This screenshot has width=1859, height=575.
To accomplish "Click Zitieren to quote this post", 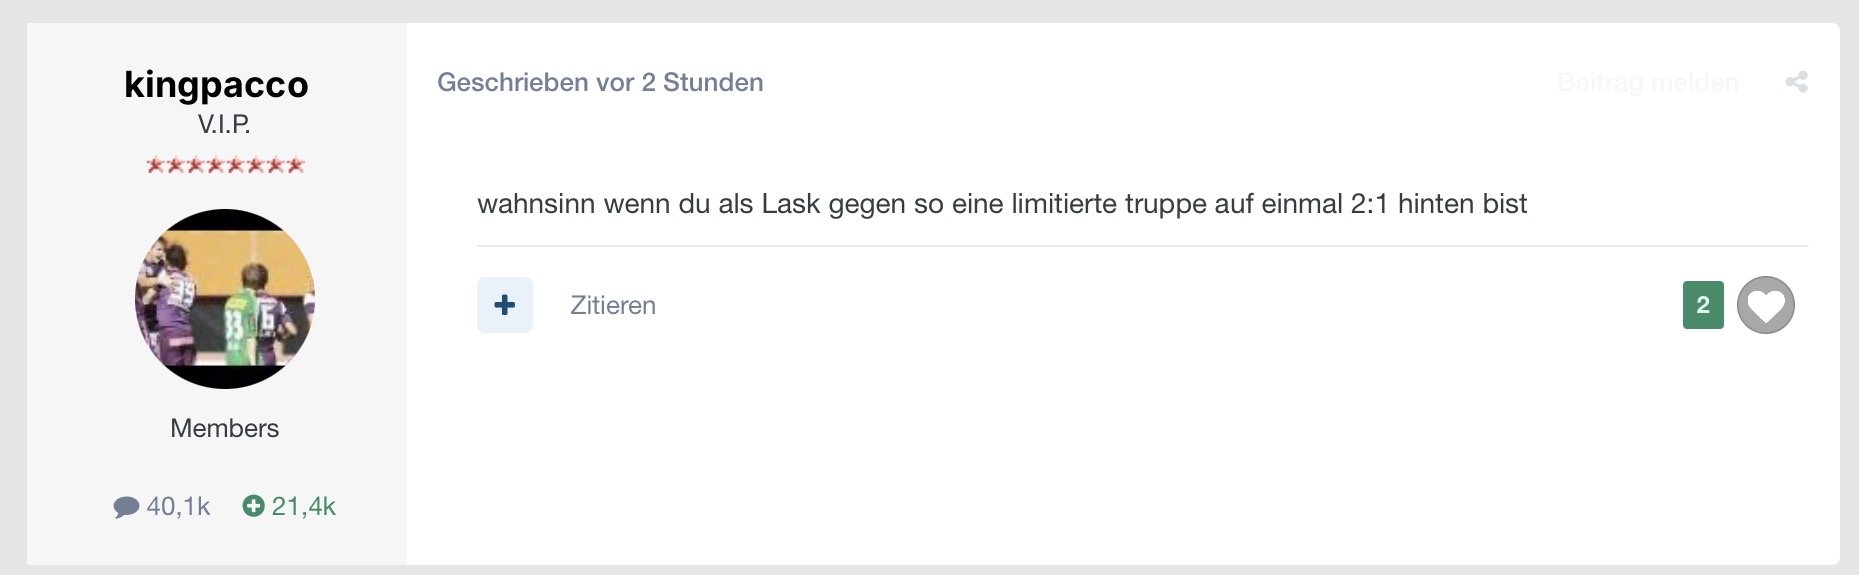I will point(612,305).
